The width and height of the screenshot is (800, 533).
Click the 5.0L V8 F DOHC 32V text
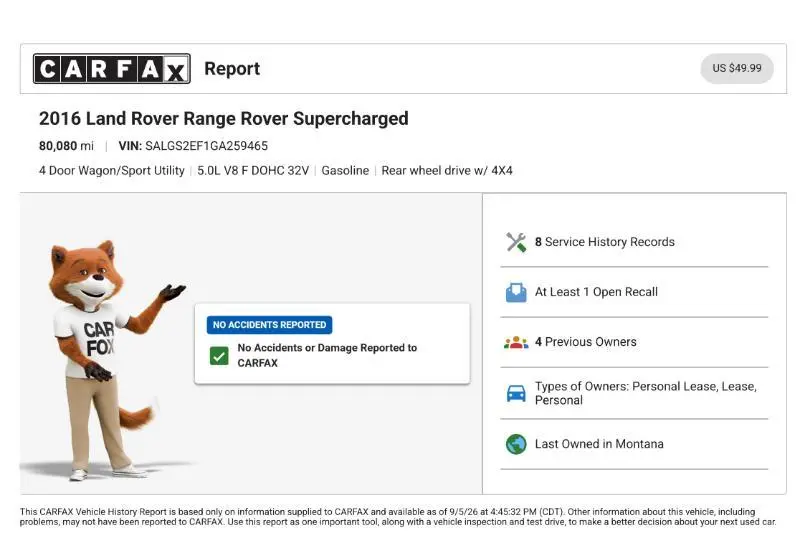[x=253, y=170]
